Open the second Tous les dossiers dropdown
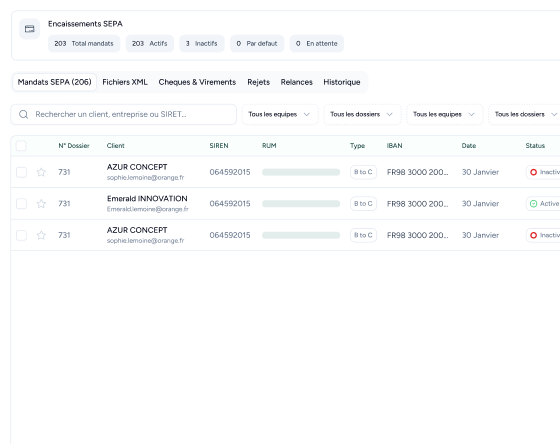 [524, 114]
